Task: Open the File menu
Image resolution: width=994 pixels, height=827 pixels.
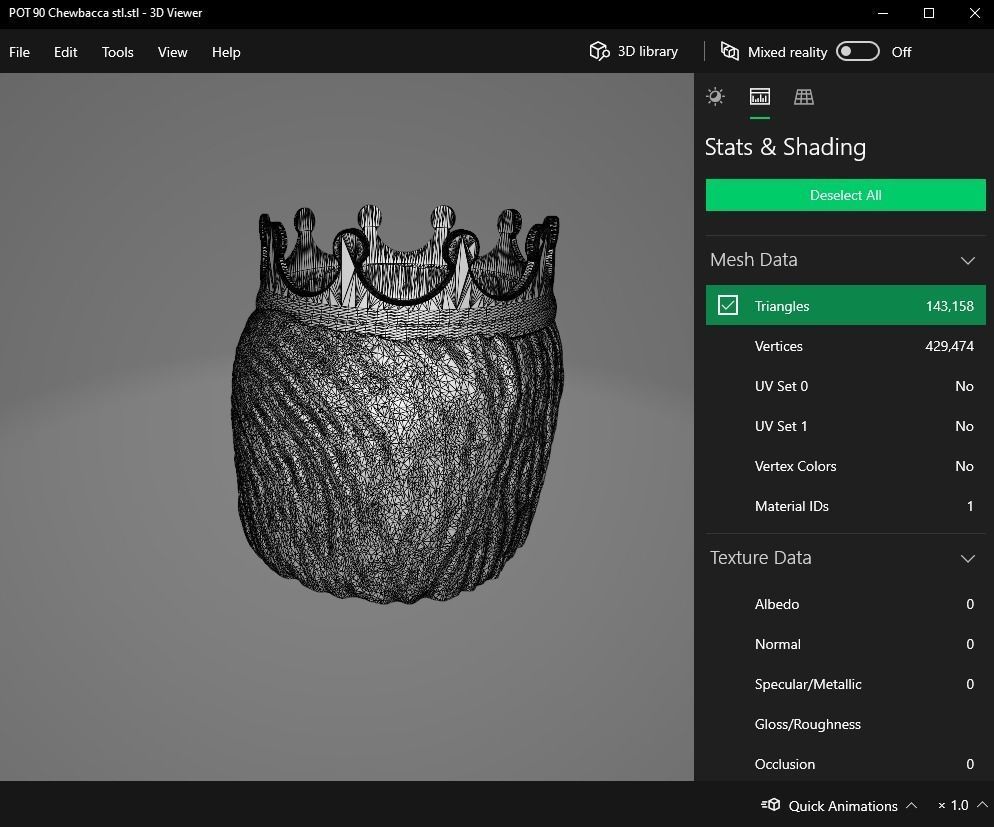Action: (19, 52)
